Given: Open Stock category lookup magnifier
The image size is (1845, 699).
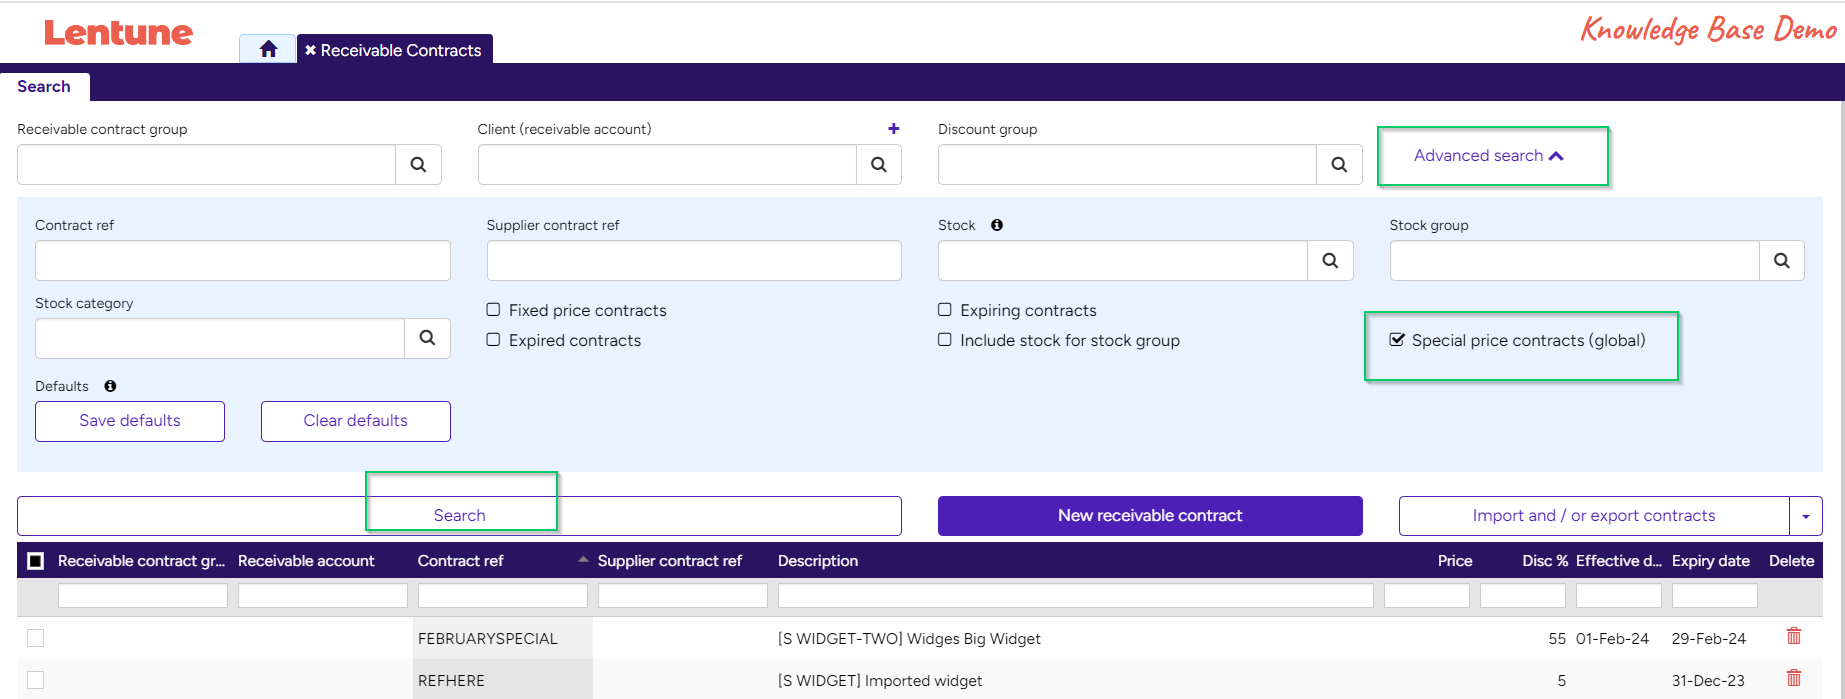Looking at the screenshot, I should click(x=427, y=338).
